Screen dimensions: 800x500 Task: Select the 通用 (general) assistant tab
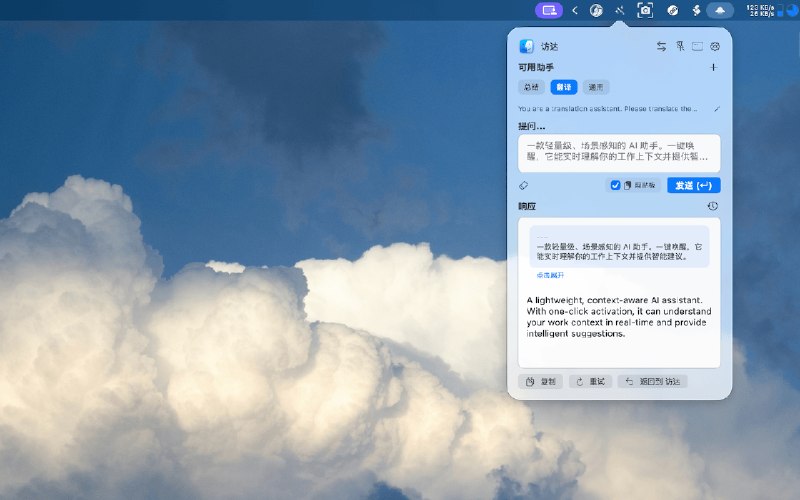[x=596, y=87]
